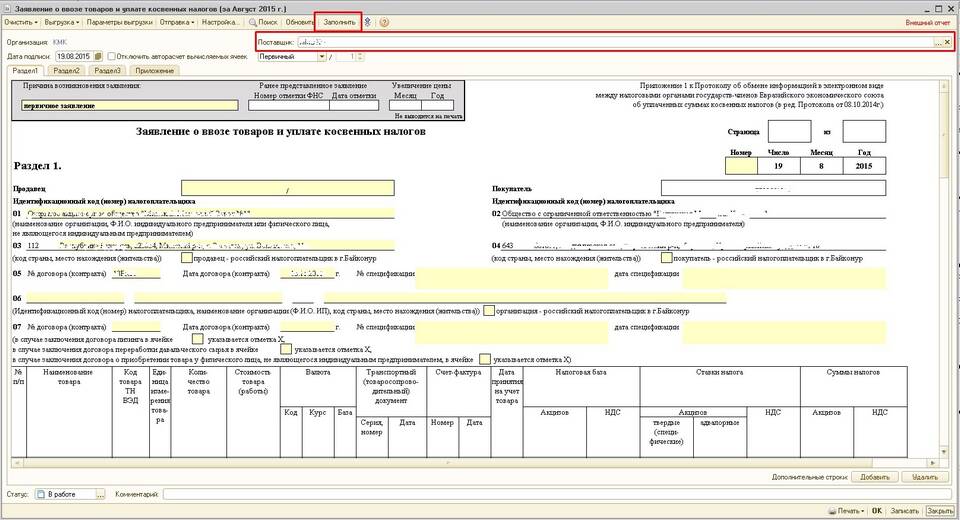Switch to the Раздел2 tab
Viewport: 960px width, 520px height.
67,71
